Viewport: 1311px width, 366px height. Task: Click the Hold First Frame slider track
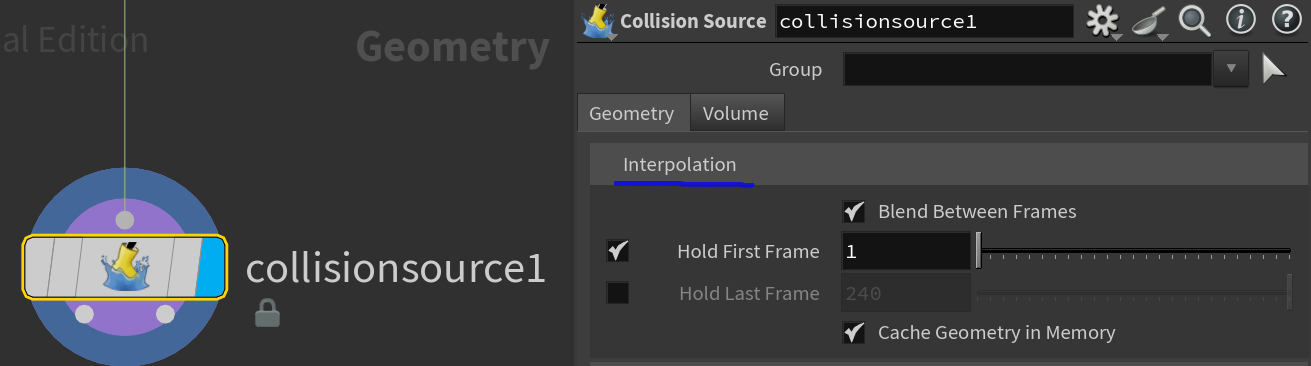(x=1134, y=251)
